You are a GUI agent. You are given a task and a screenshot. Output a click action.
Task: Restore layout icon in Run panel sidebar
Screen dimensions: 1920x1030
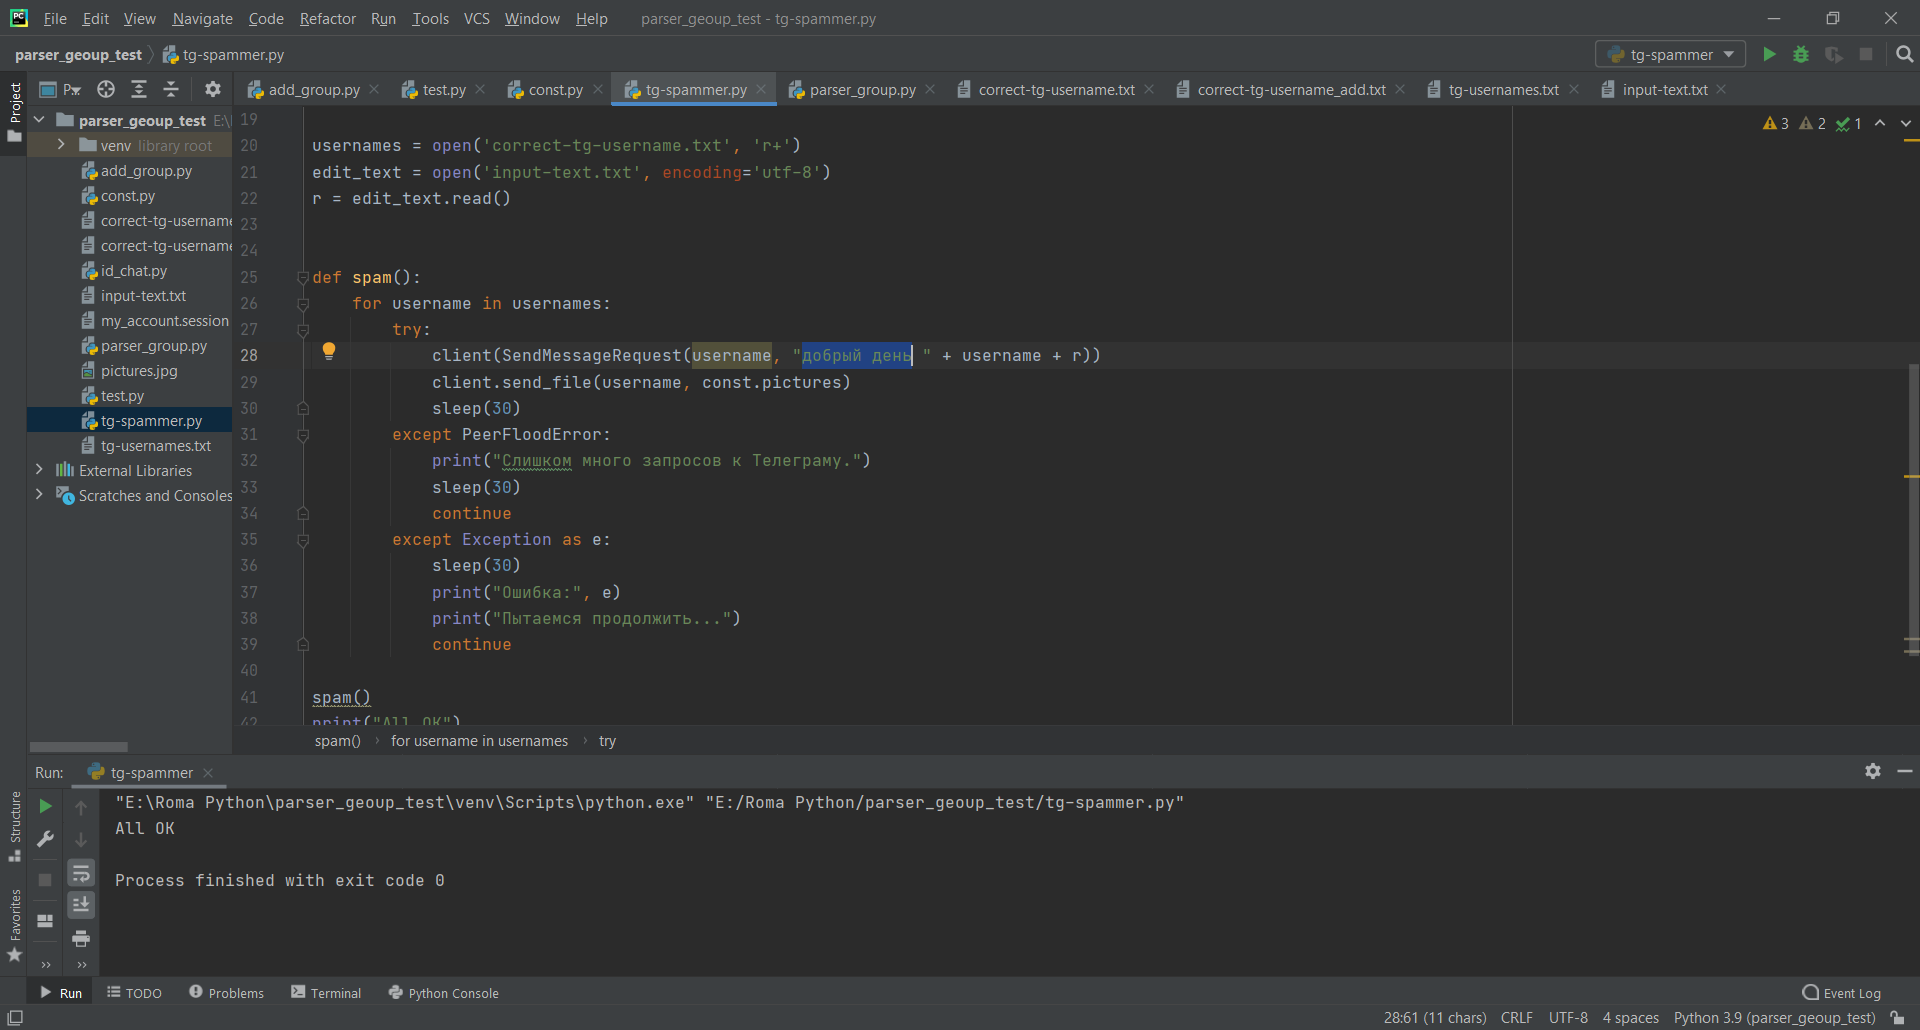(x=45, y=921)
